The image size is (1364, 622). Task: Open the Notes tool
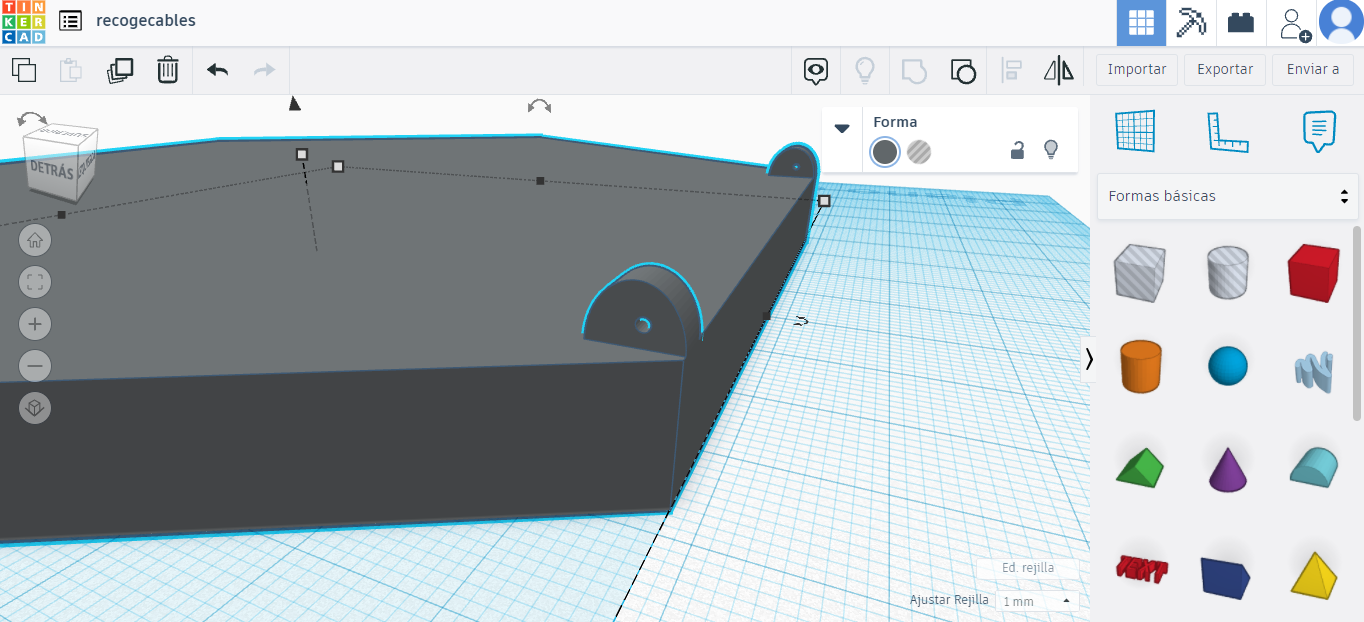[x=1319, y=131]
